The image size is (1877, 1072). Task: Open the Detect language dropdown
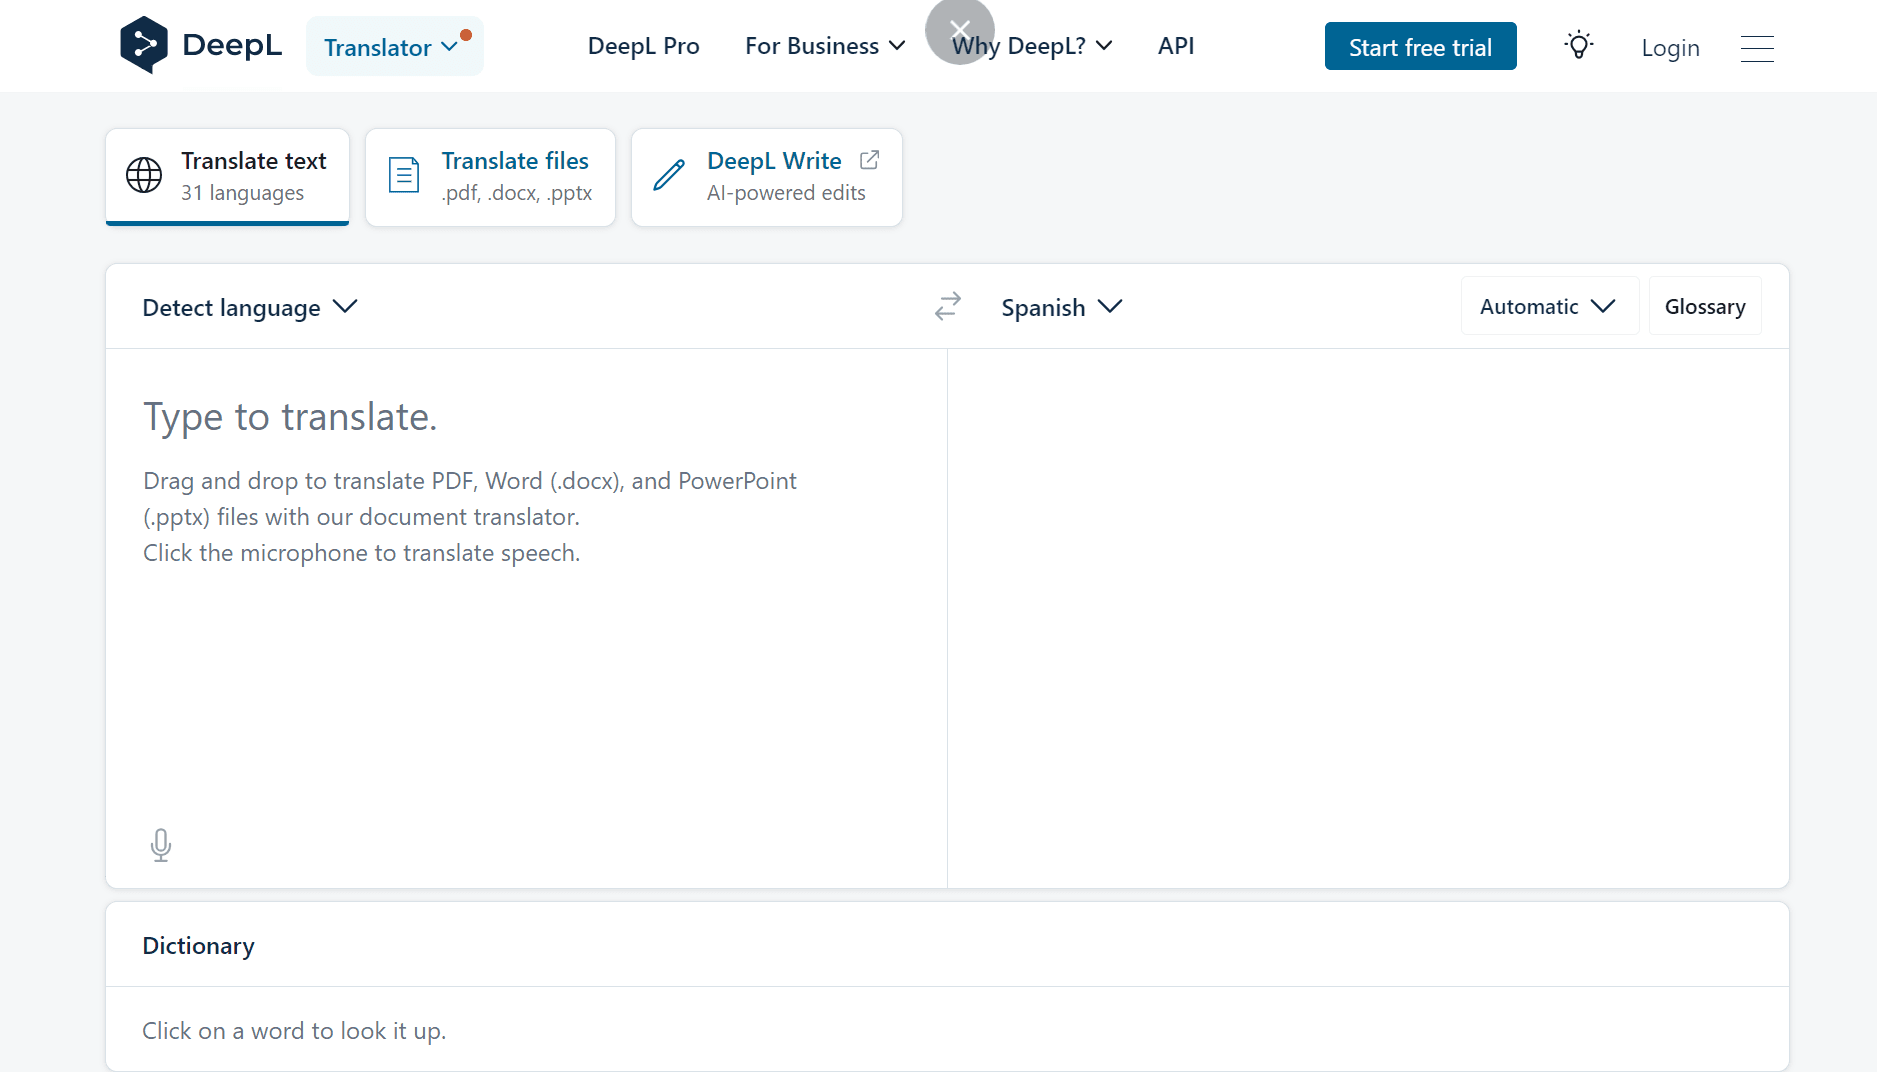click(x=248, y=306)
